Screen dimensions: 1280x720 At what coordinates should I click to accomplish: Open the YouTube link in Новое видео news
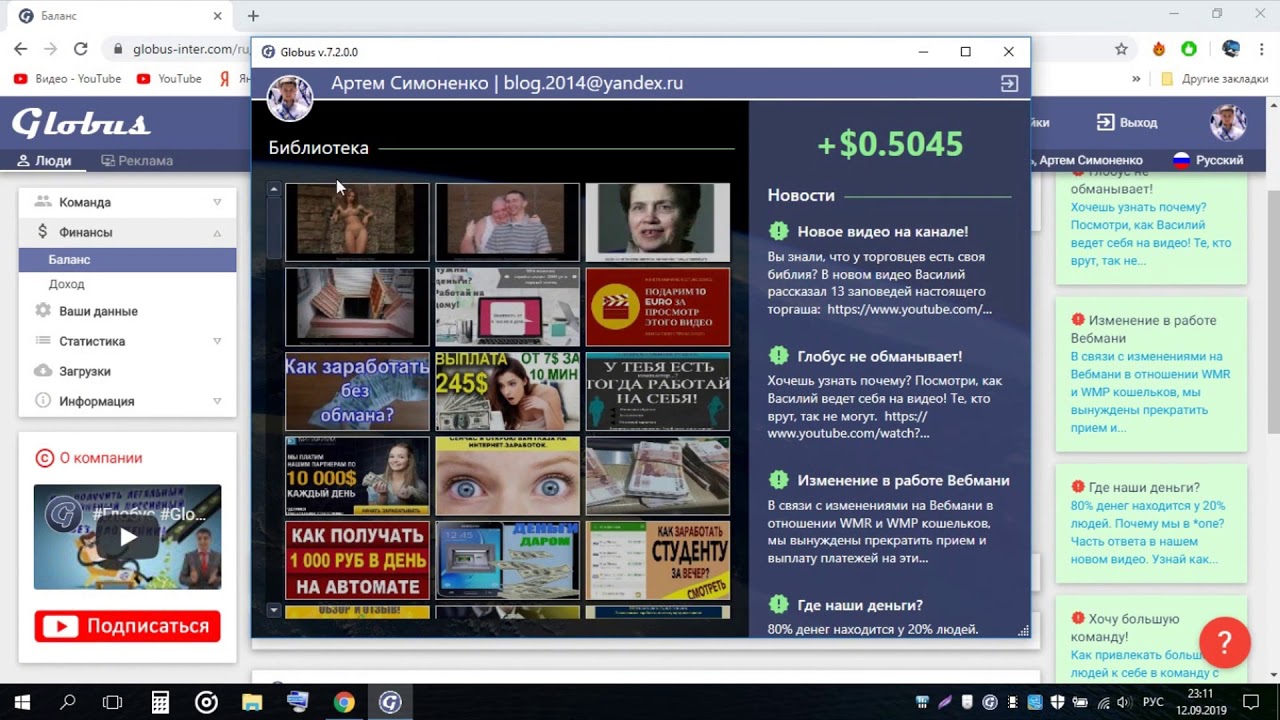[x=909, y=309]
